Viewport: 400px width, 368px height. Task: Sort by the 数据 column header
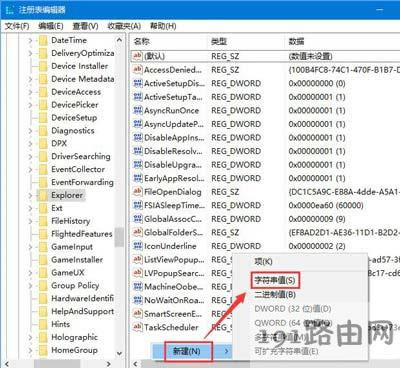(x=296, y=41)
